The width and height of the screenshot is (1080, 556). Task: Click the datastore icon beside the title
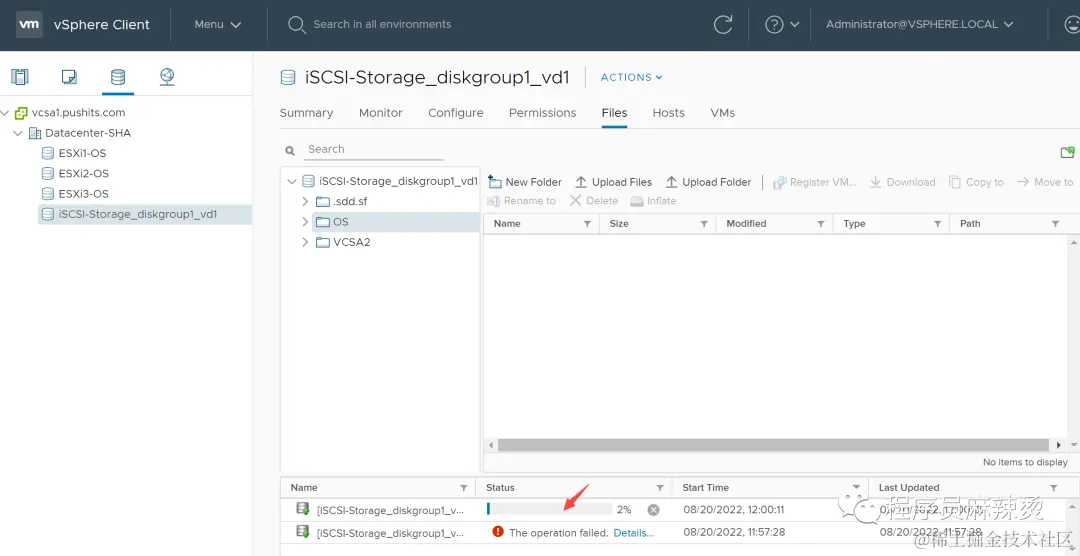pyautogui.click(x=288, y=78)
